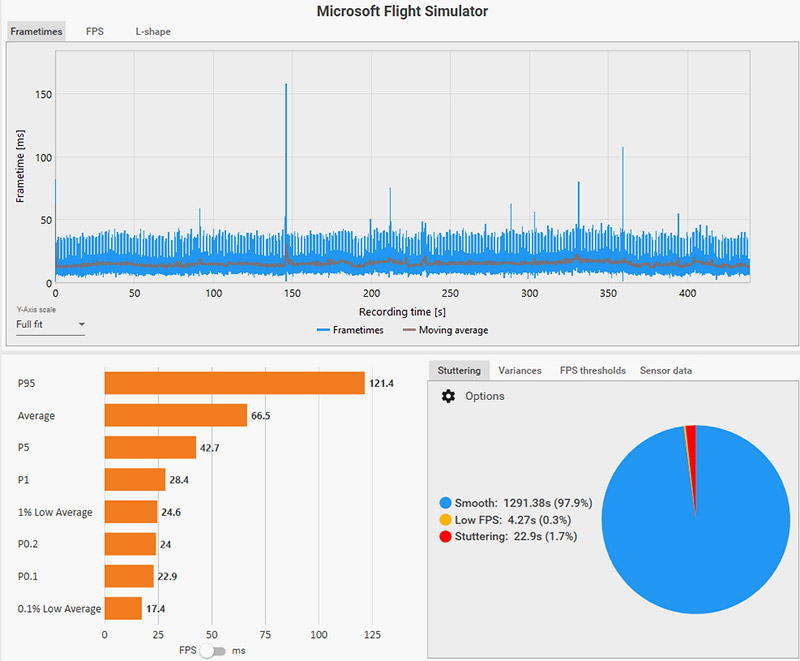Select the P95 bar in the chart
Screen dimensions: 800x661
coord(235,383)
